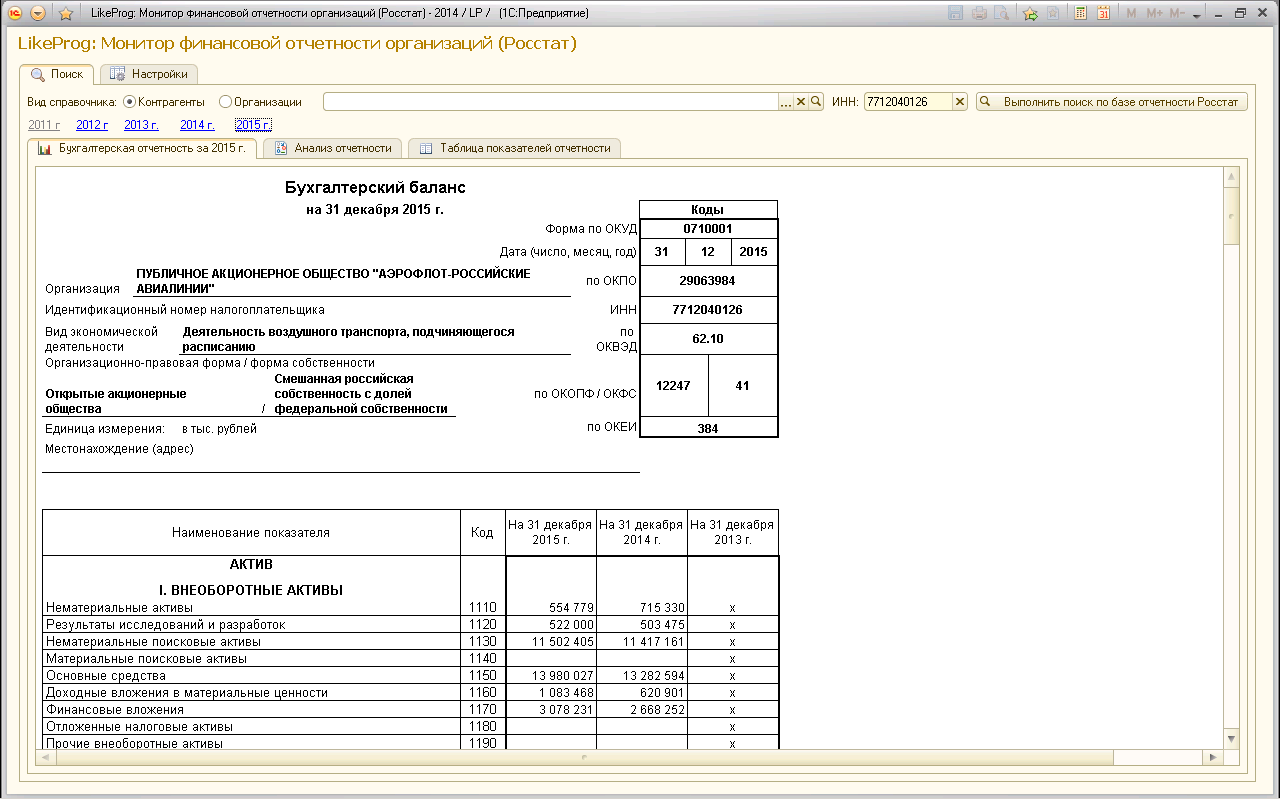Click the M memory button
This screenshot has width=1280, height=800.
coord(1131,13)
